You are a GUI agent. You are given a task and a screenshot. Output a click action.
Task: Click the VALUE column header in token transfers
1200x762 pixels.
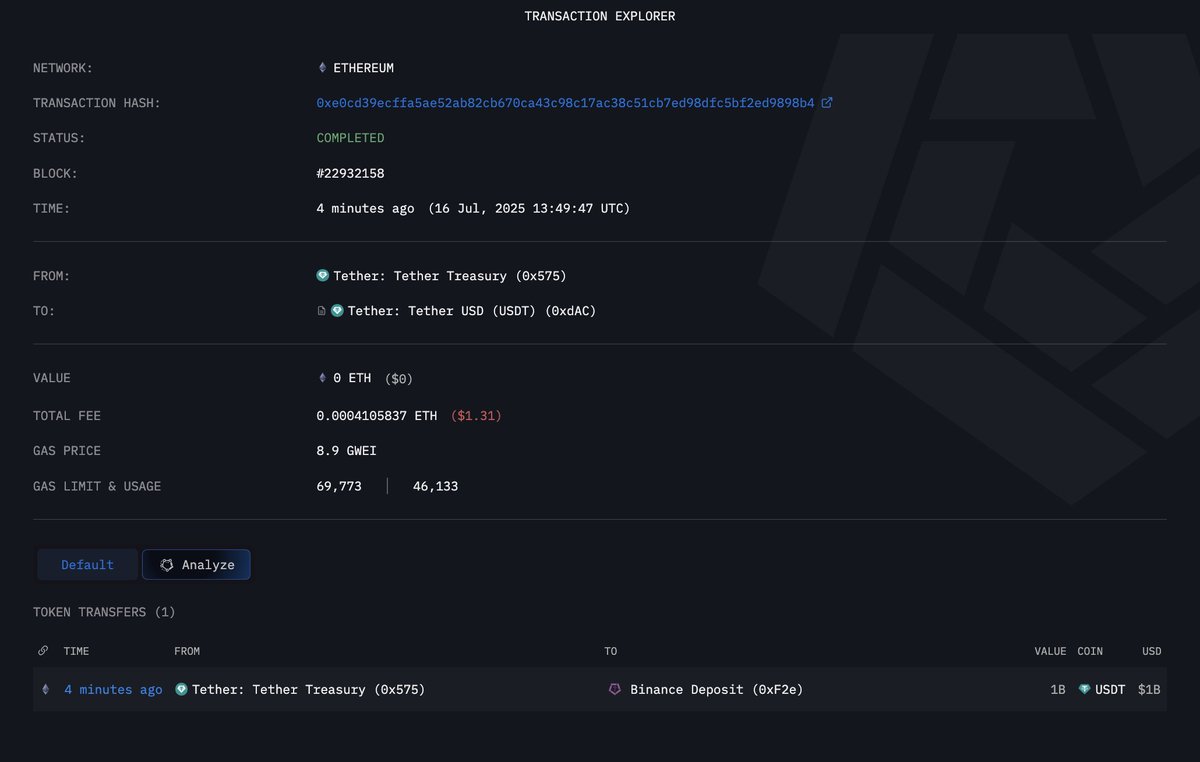pyautogui.click(x=1050, y=651)
